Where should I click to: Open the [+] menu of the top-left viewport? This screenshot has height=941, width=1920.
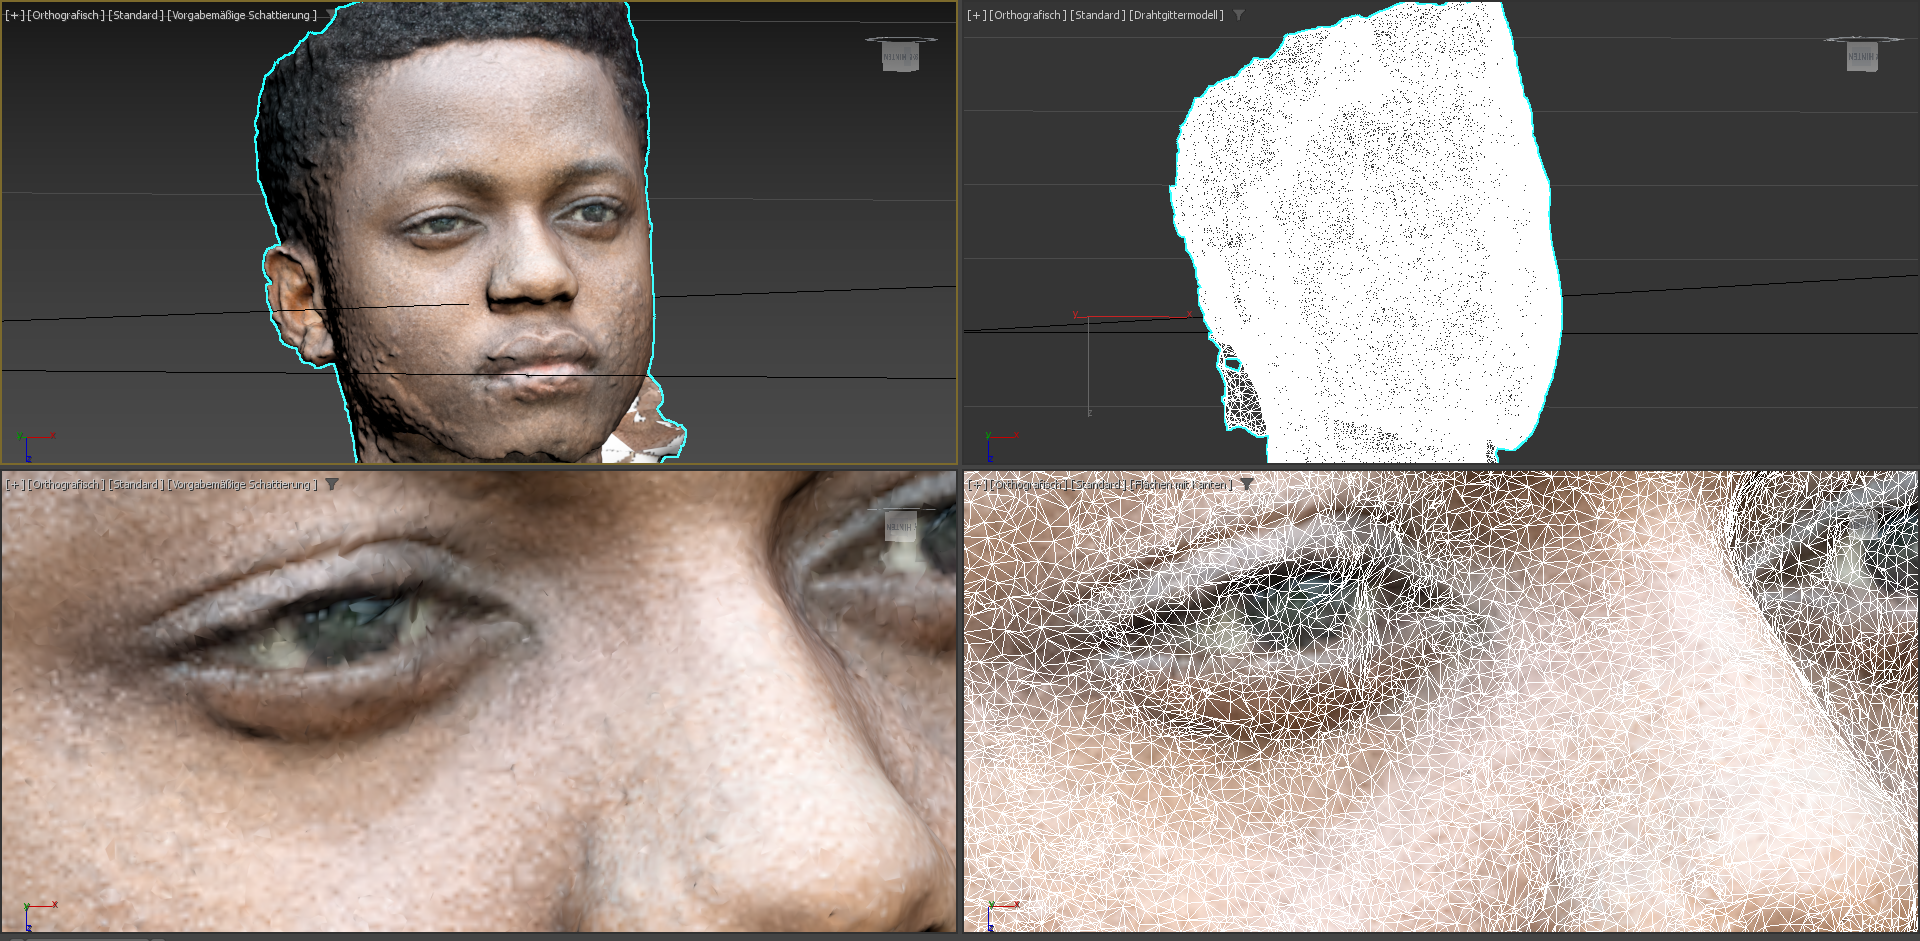[x=14, y=15]
